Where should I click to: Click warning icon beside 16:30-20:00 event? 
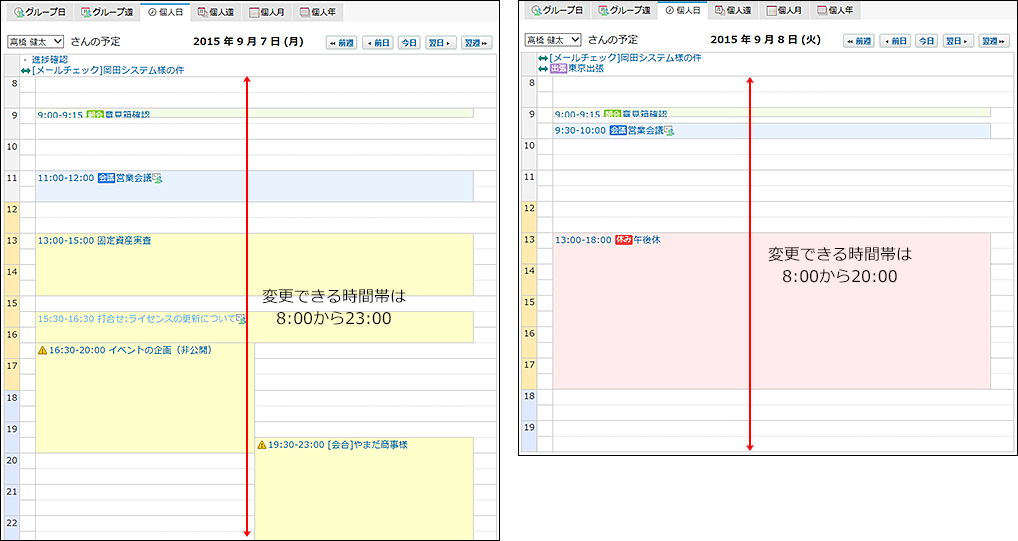click(x=42, y=350)
